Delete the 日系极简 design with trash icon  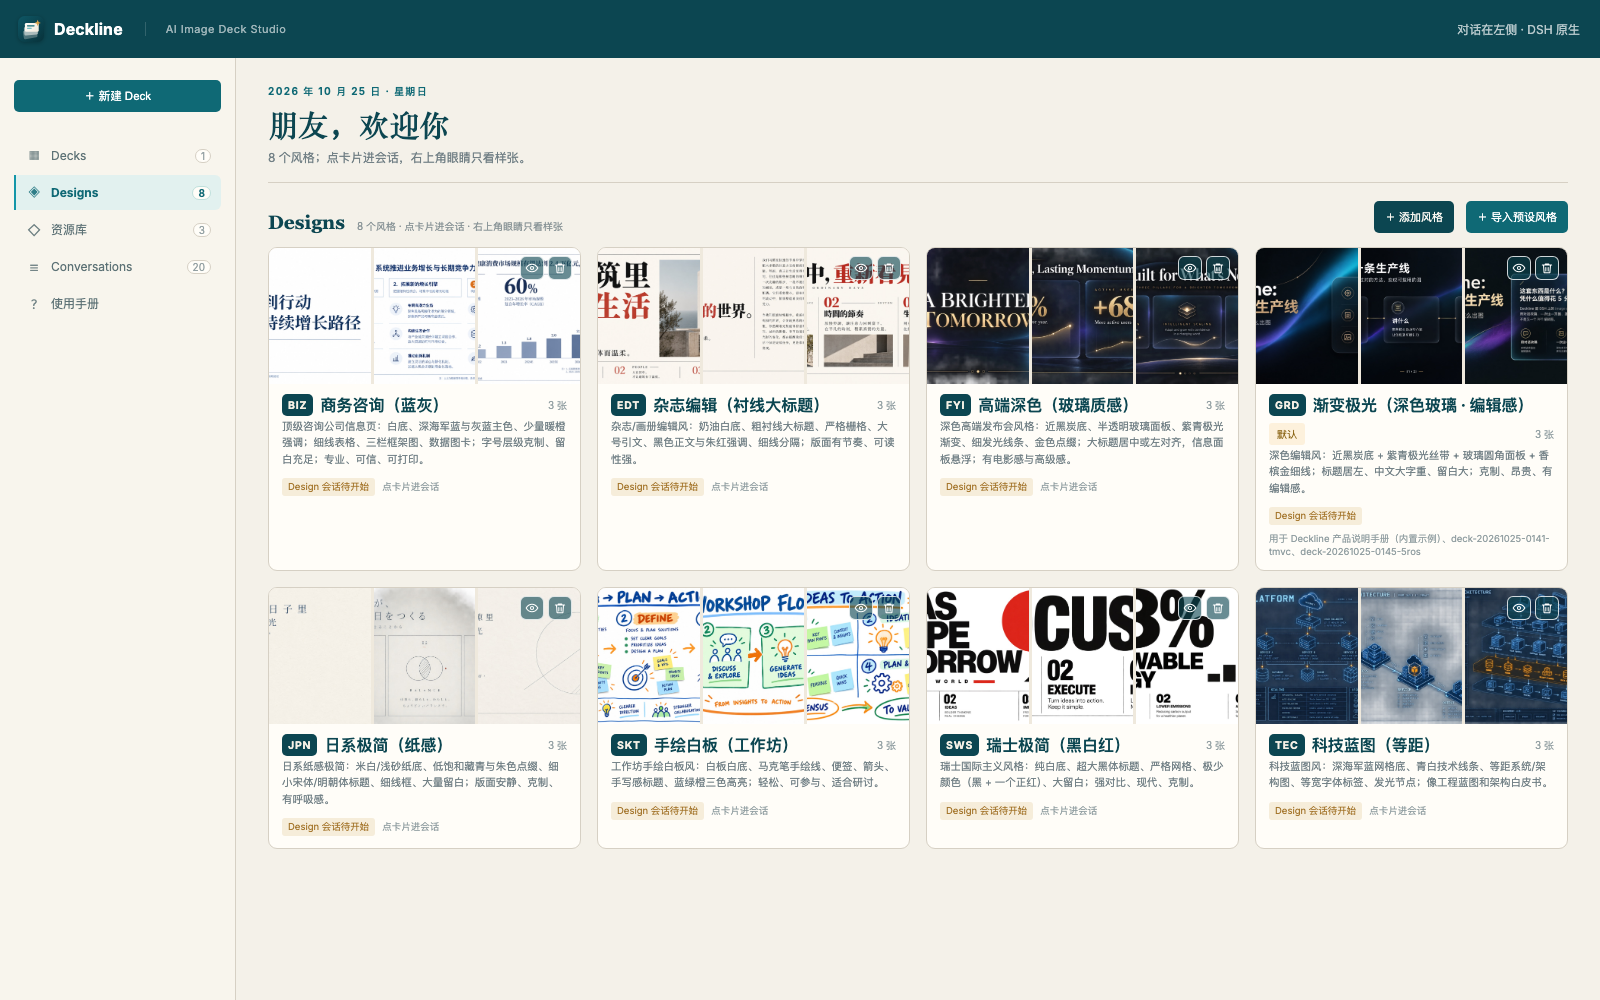560,608
